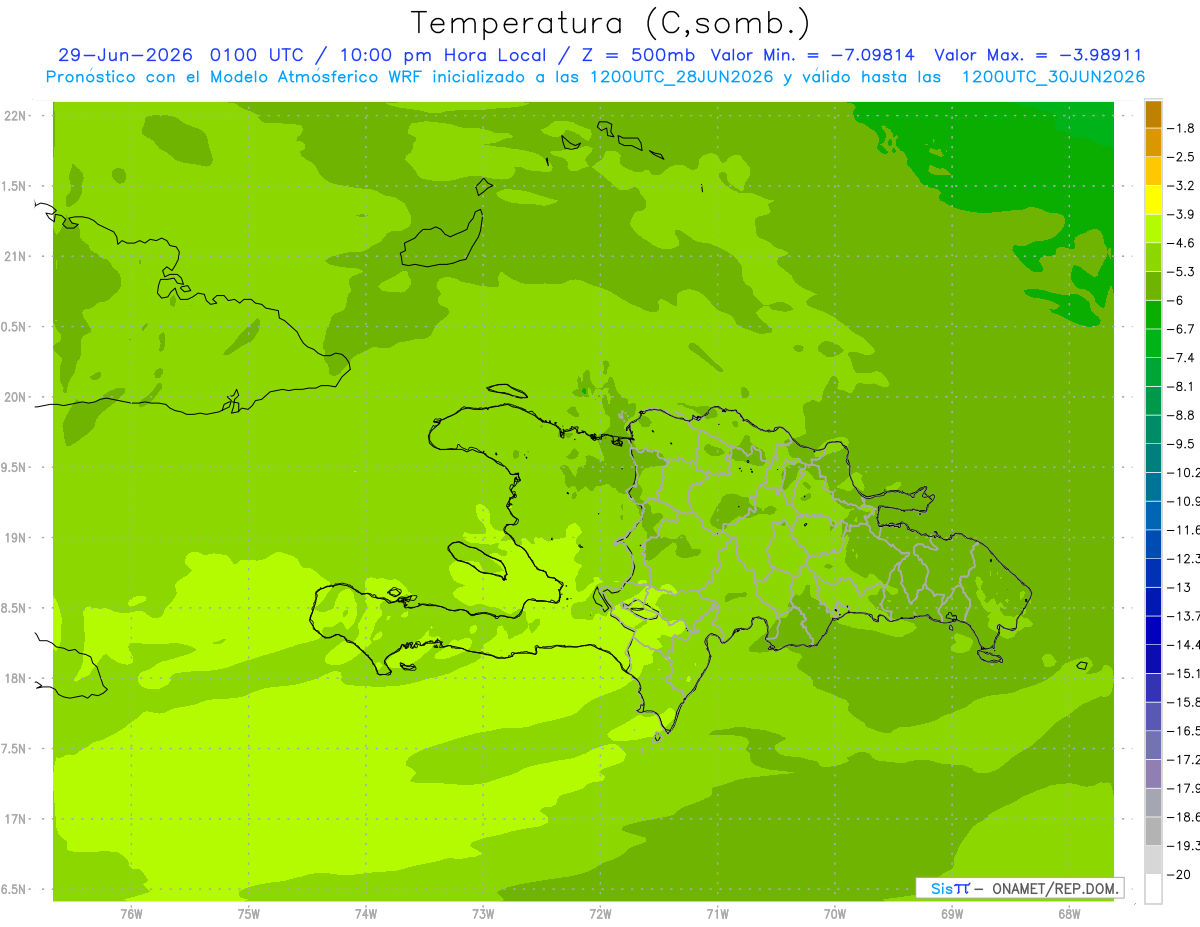Click the "10:00 pm Hora Local" text
The image size is (1200, 927).
point(441,55)
